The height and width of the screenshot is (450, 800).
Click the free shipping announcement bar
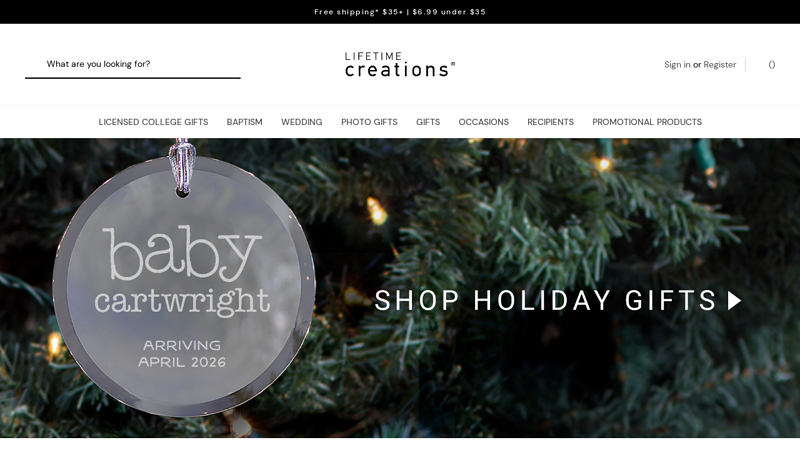[400, 12]
